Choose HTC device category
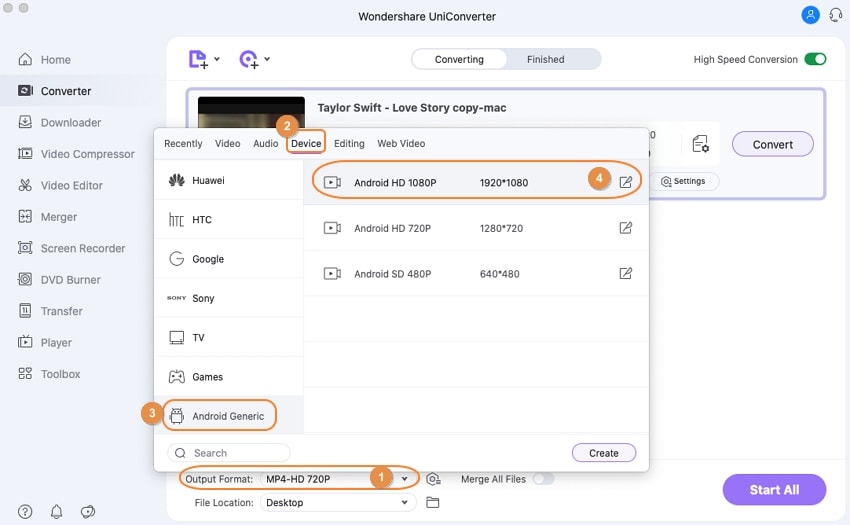850x525 pixels. pyautogui.click(x=228, y=220)
